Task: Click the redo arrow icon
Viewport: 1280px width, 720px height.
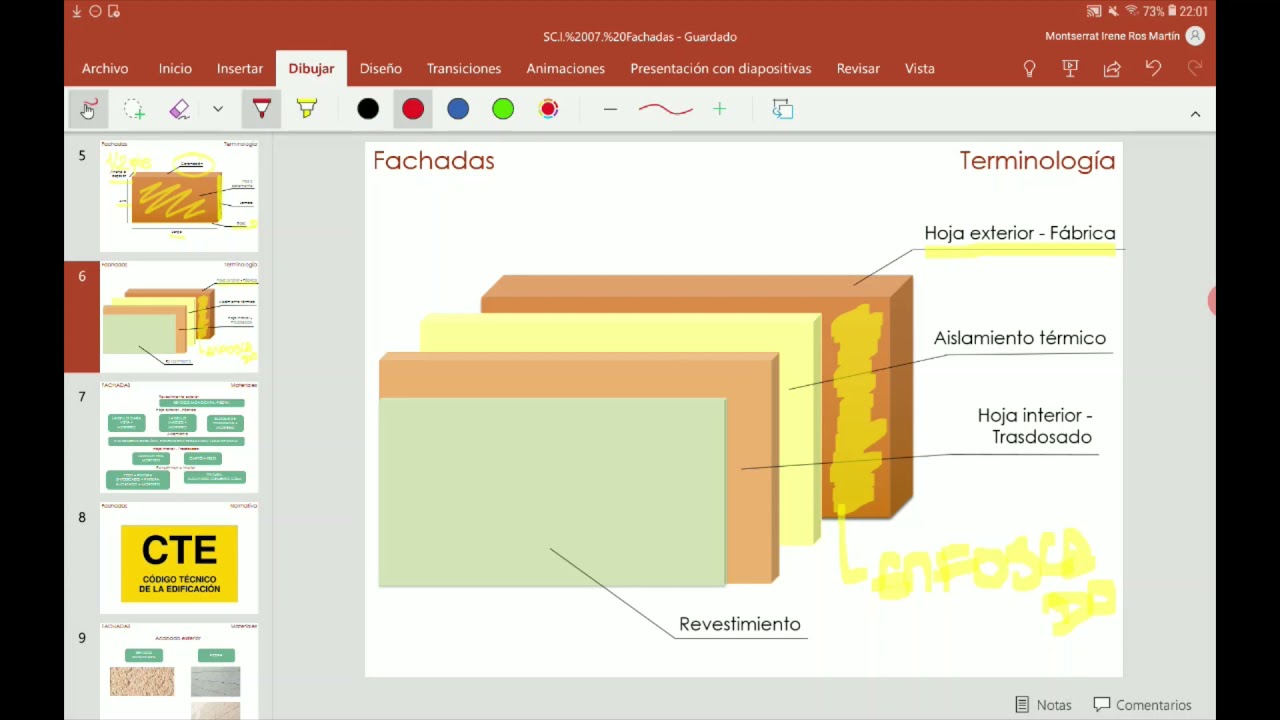Action: pyautogui.click(x=1194, y=68)
